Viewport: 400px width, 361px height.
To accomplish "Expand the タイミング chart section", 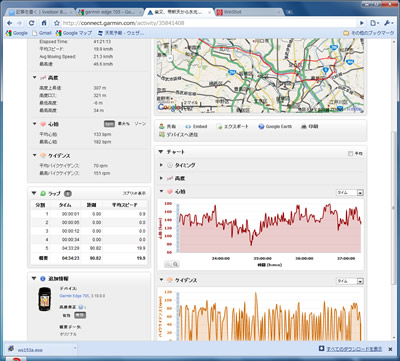I will 161,165.
